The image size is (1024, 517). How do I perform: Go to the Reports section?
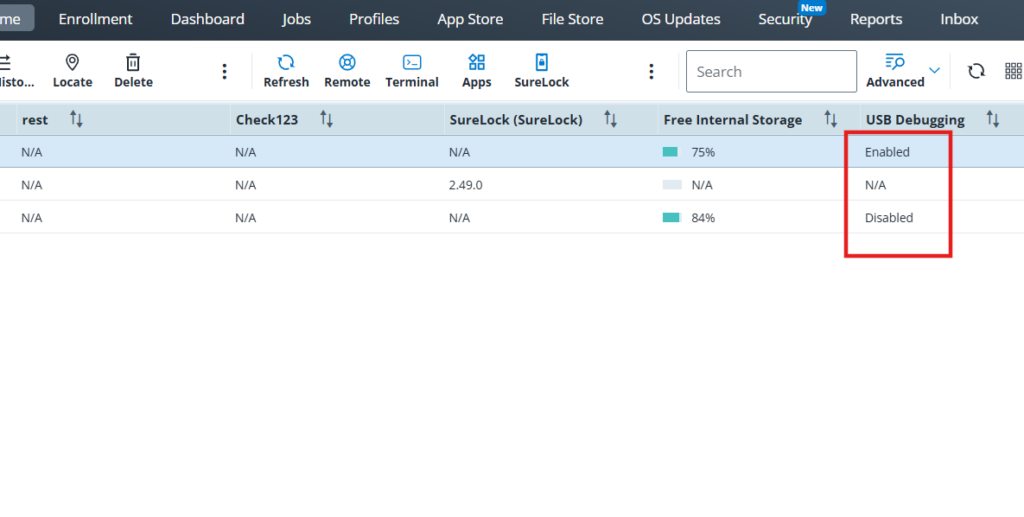click(876, 19)
